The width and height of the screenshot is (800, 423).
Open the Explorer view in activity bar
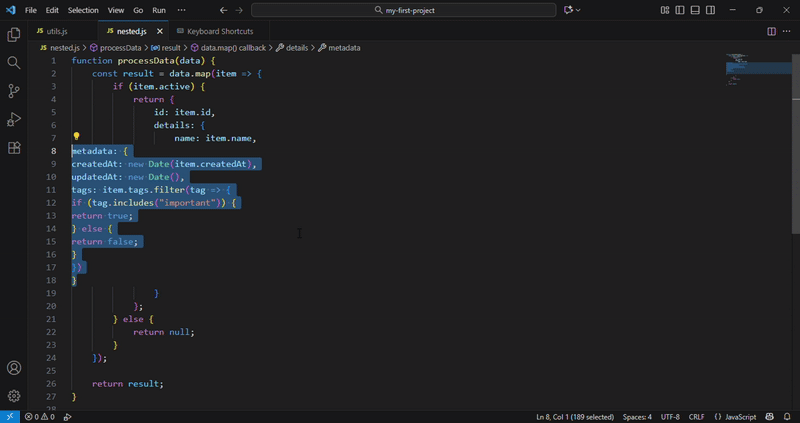click(x=14, y=35)
